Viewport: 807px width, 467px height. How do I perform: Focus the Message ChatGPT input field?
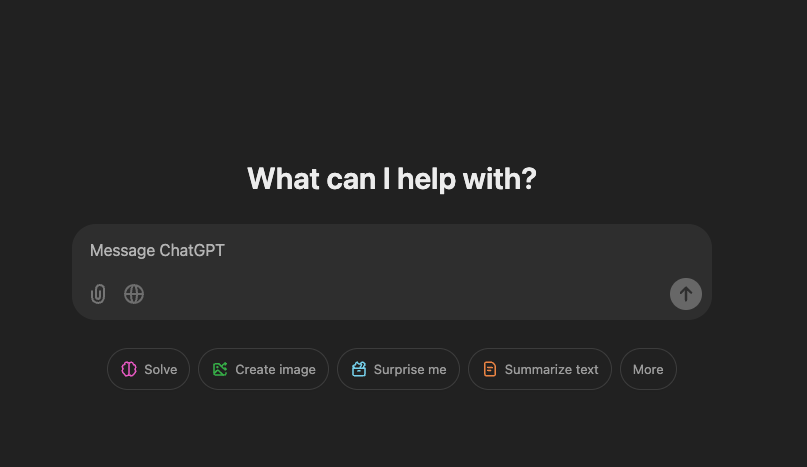coord(392,251)
